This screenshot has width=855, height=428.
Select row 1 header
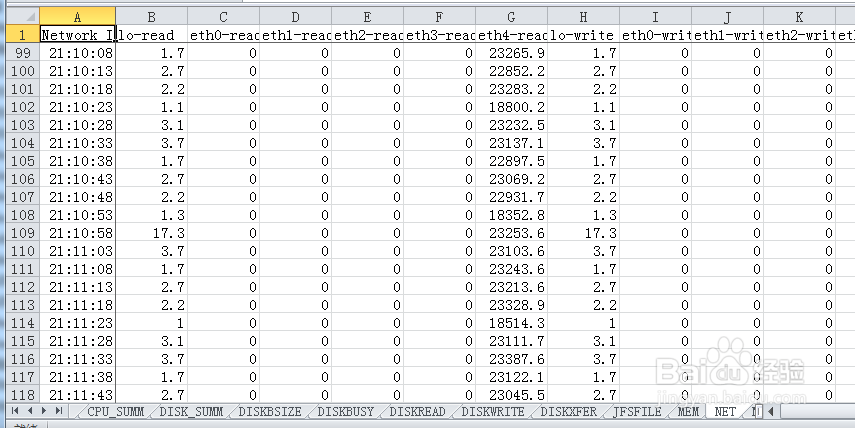click(22, 34)
